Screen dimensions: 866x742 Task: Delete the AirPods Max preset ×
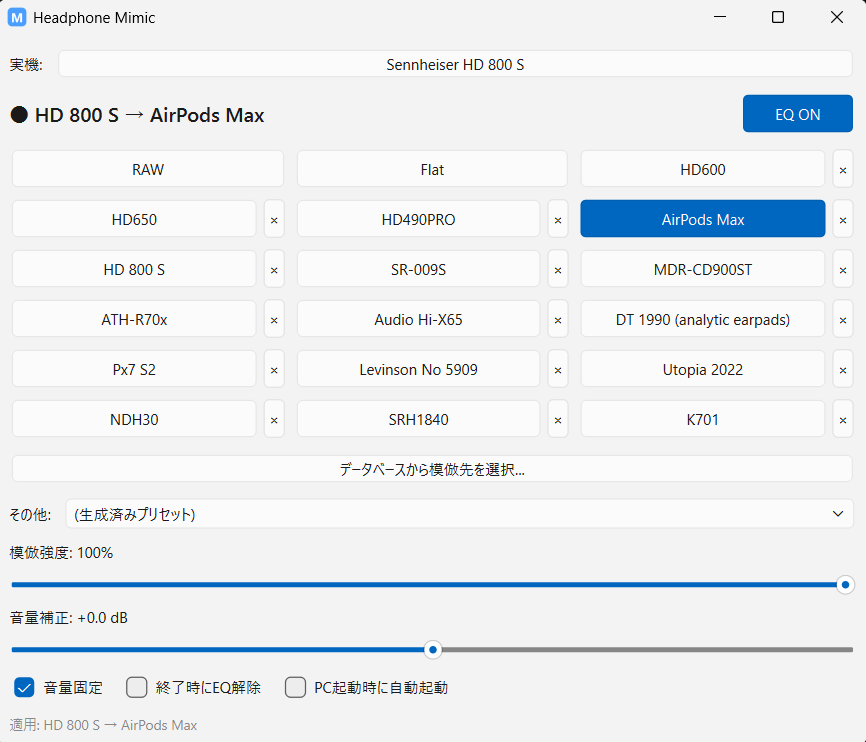[x=843, y=219]
